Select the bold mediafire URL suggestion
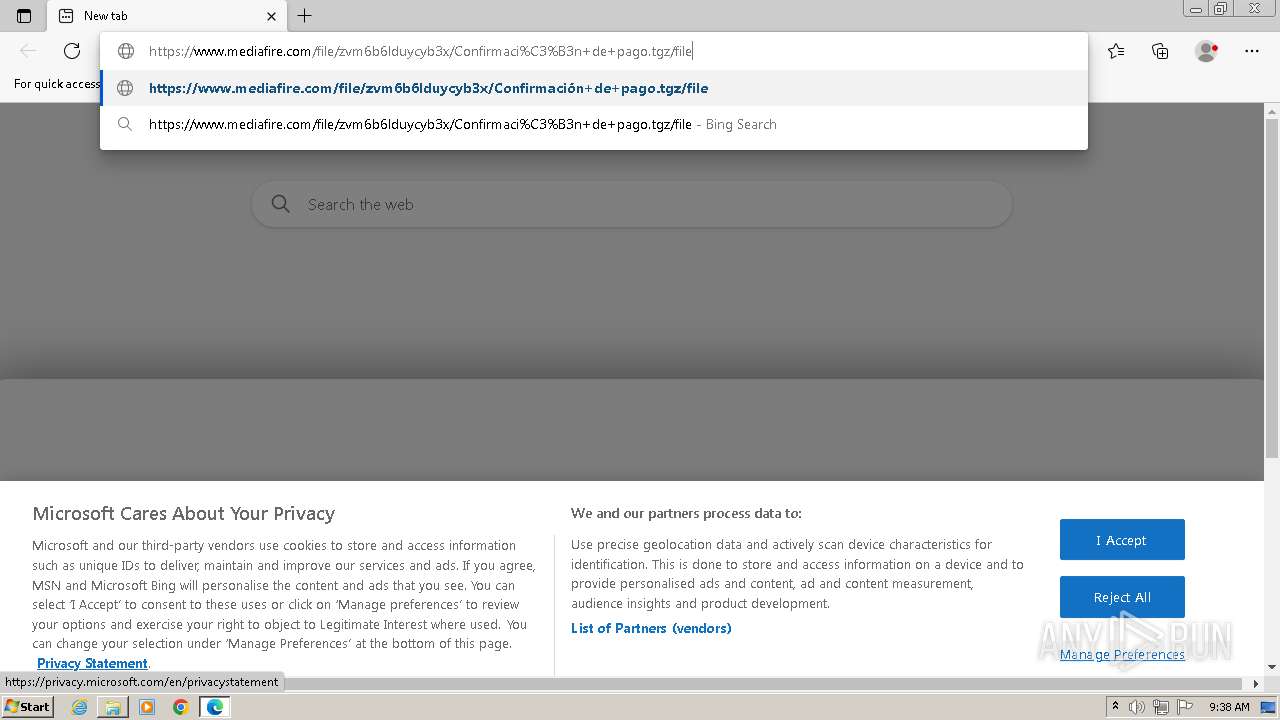 point(594,88)
